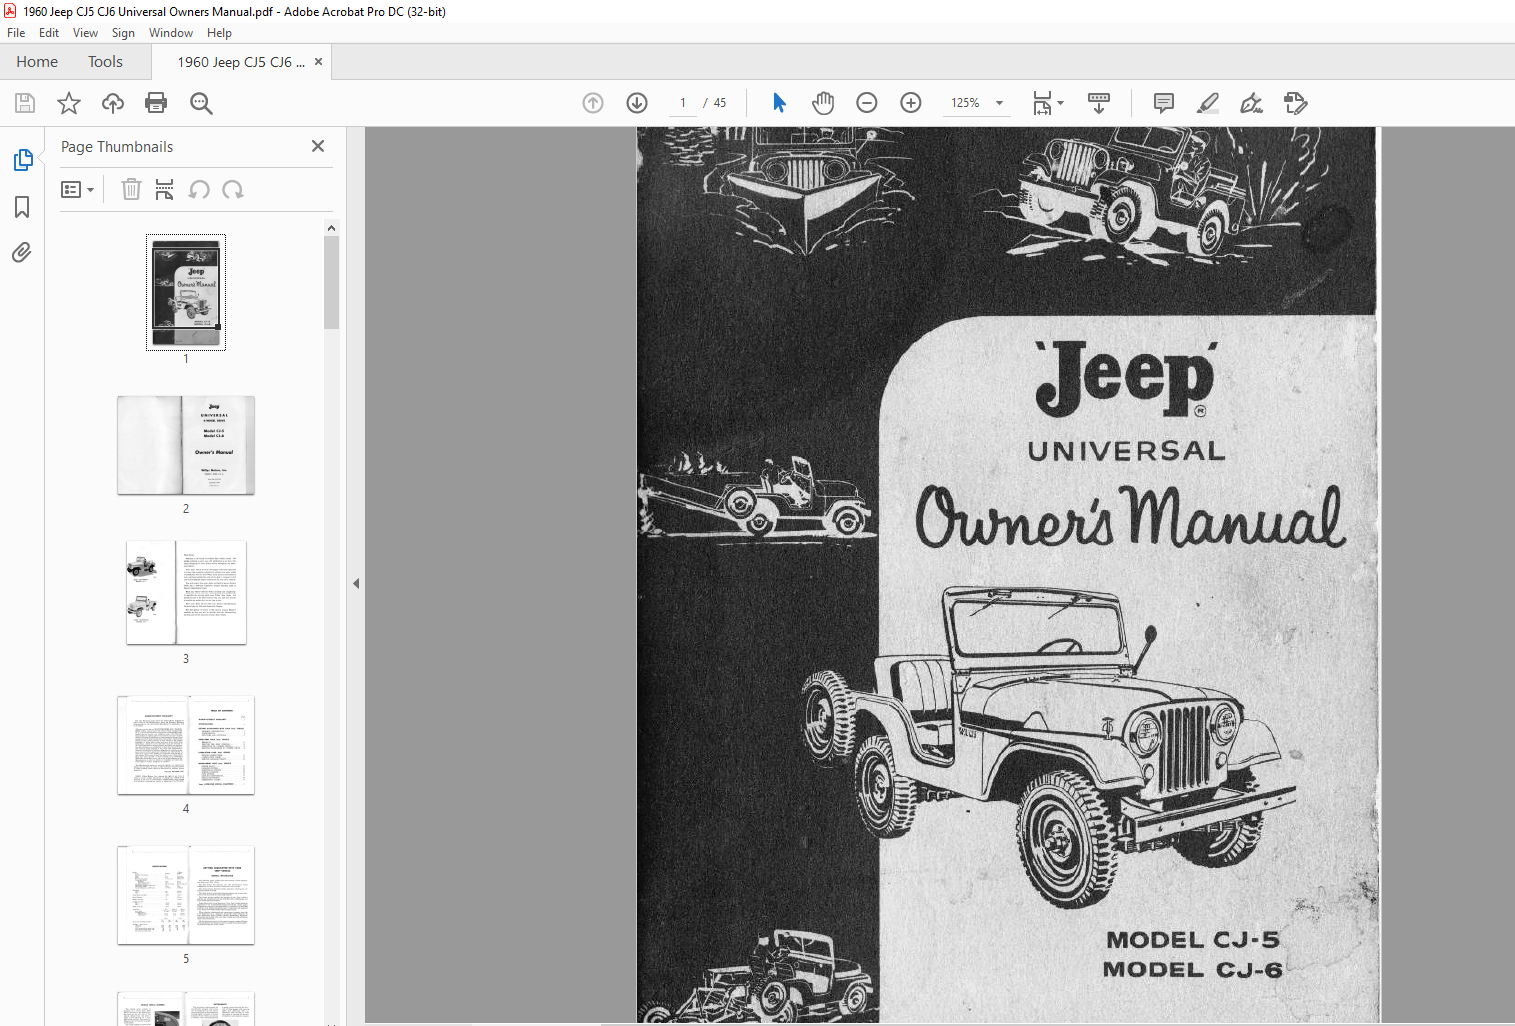Collapse the navigation pane arrow
This screenshot has width=1515, height=1026.
355,583
